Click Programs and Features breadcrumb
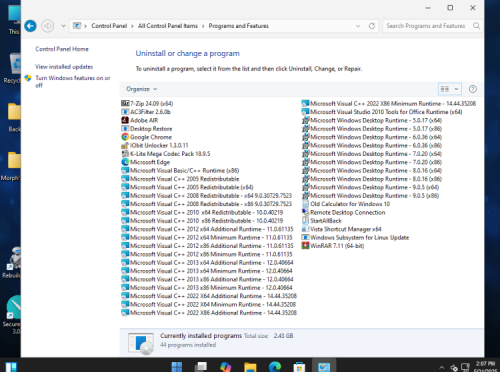 click(239, 26)
